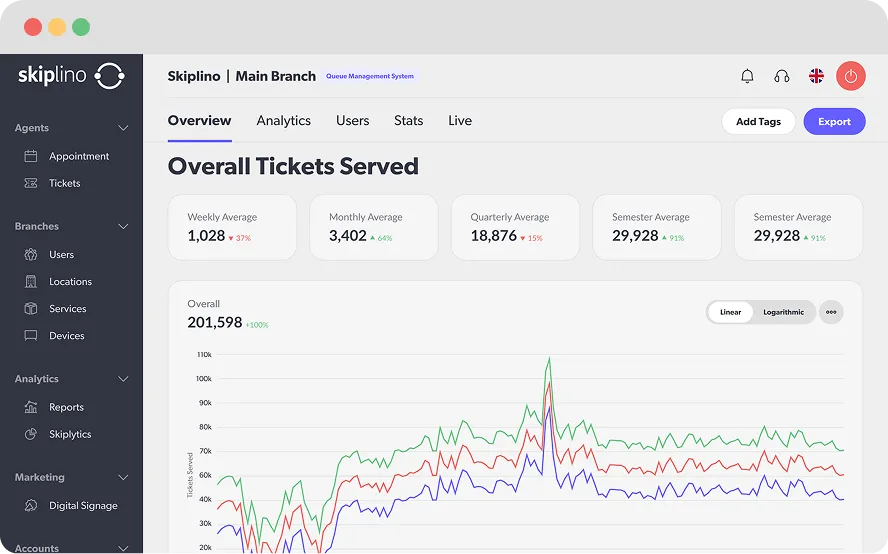Click the Devices monitor icon
The width and height of the screenshot is (888, 554).
point(31,335)
